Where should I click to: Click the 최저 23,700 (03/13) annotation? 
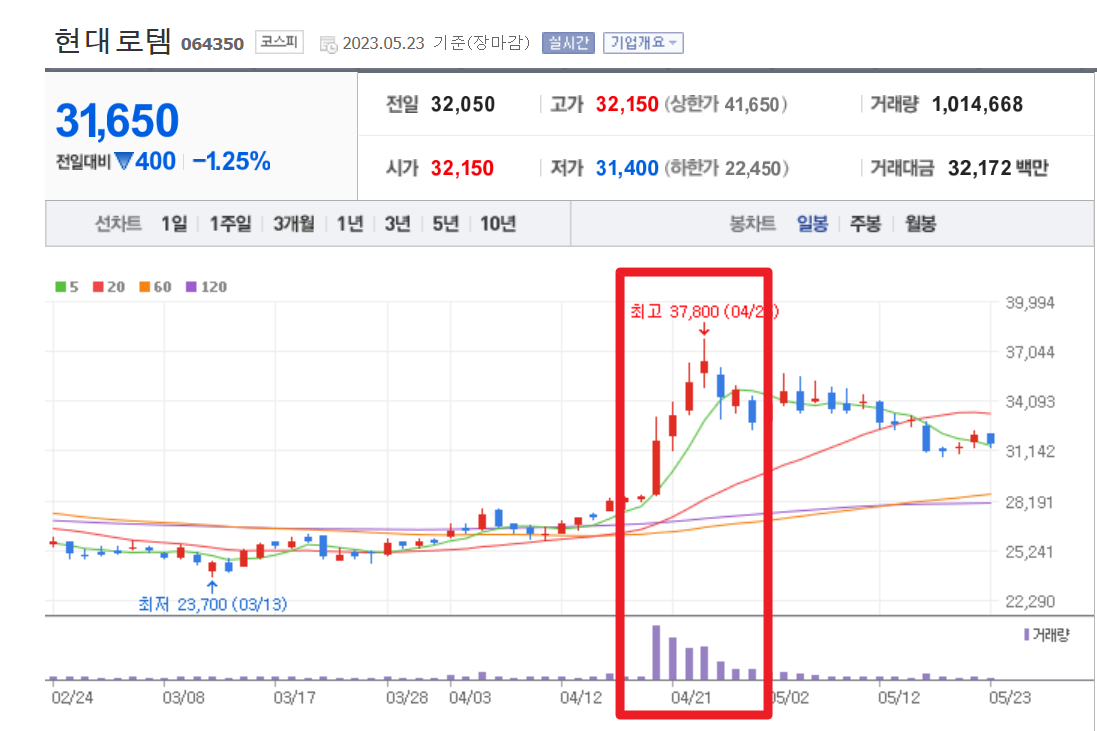pyautogui.click(x=213, y=604)
